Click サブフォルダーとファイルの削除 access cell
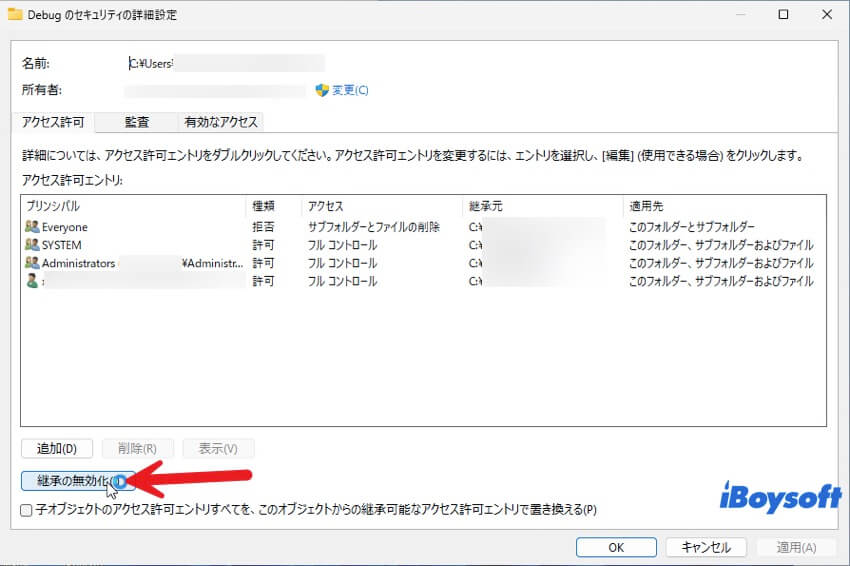 [374, 227]
